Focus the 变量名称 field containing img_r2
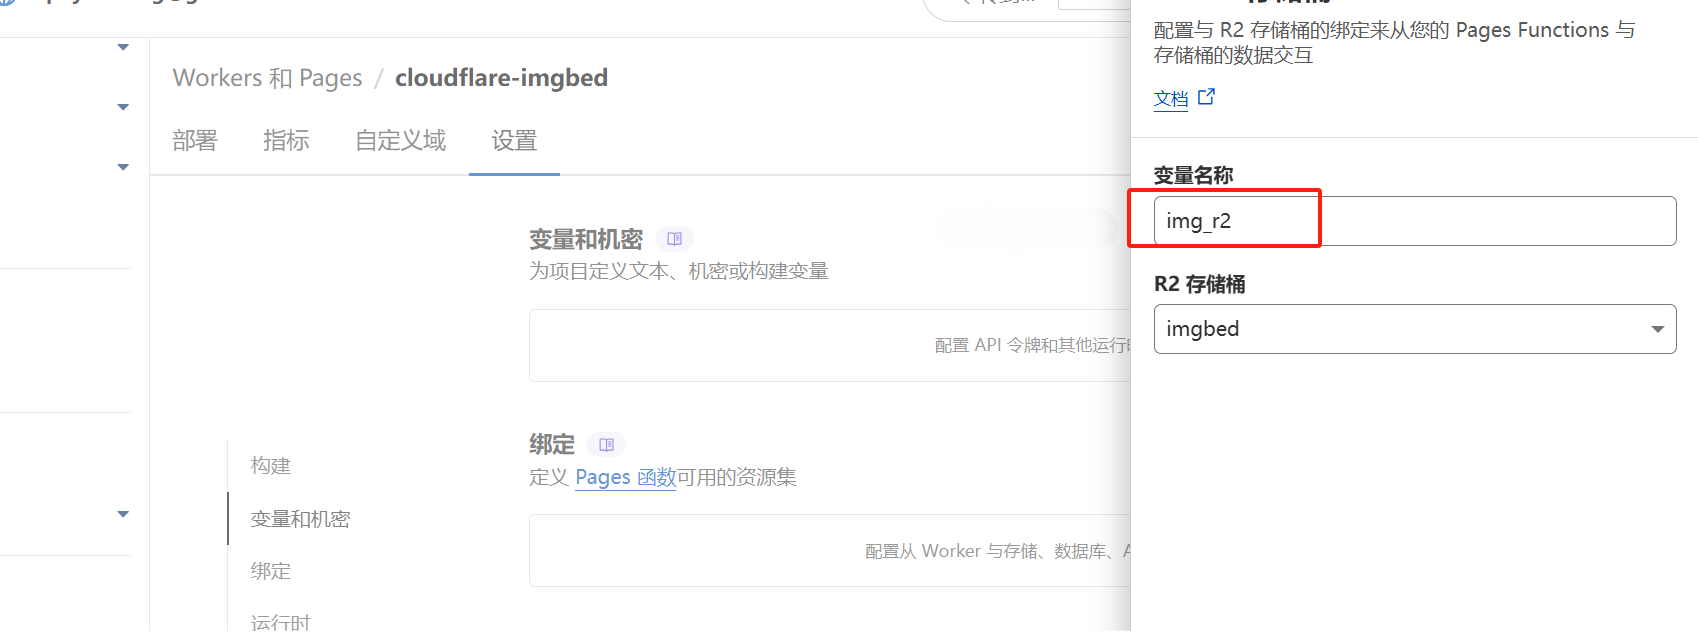Viewport: 1698px width, 632px height. [x=1415, y=221]
